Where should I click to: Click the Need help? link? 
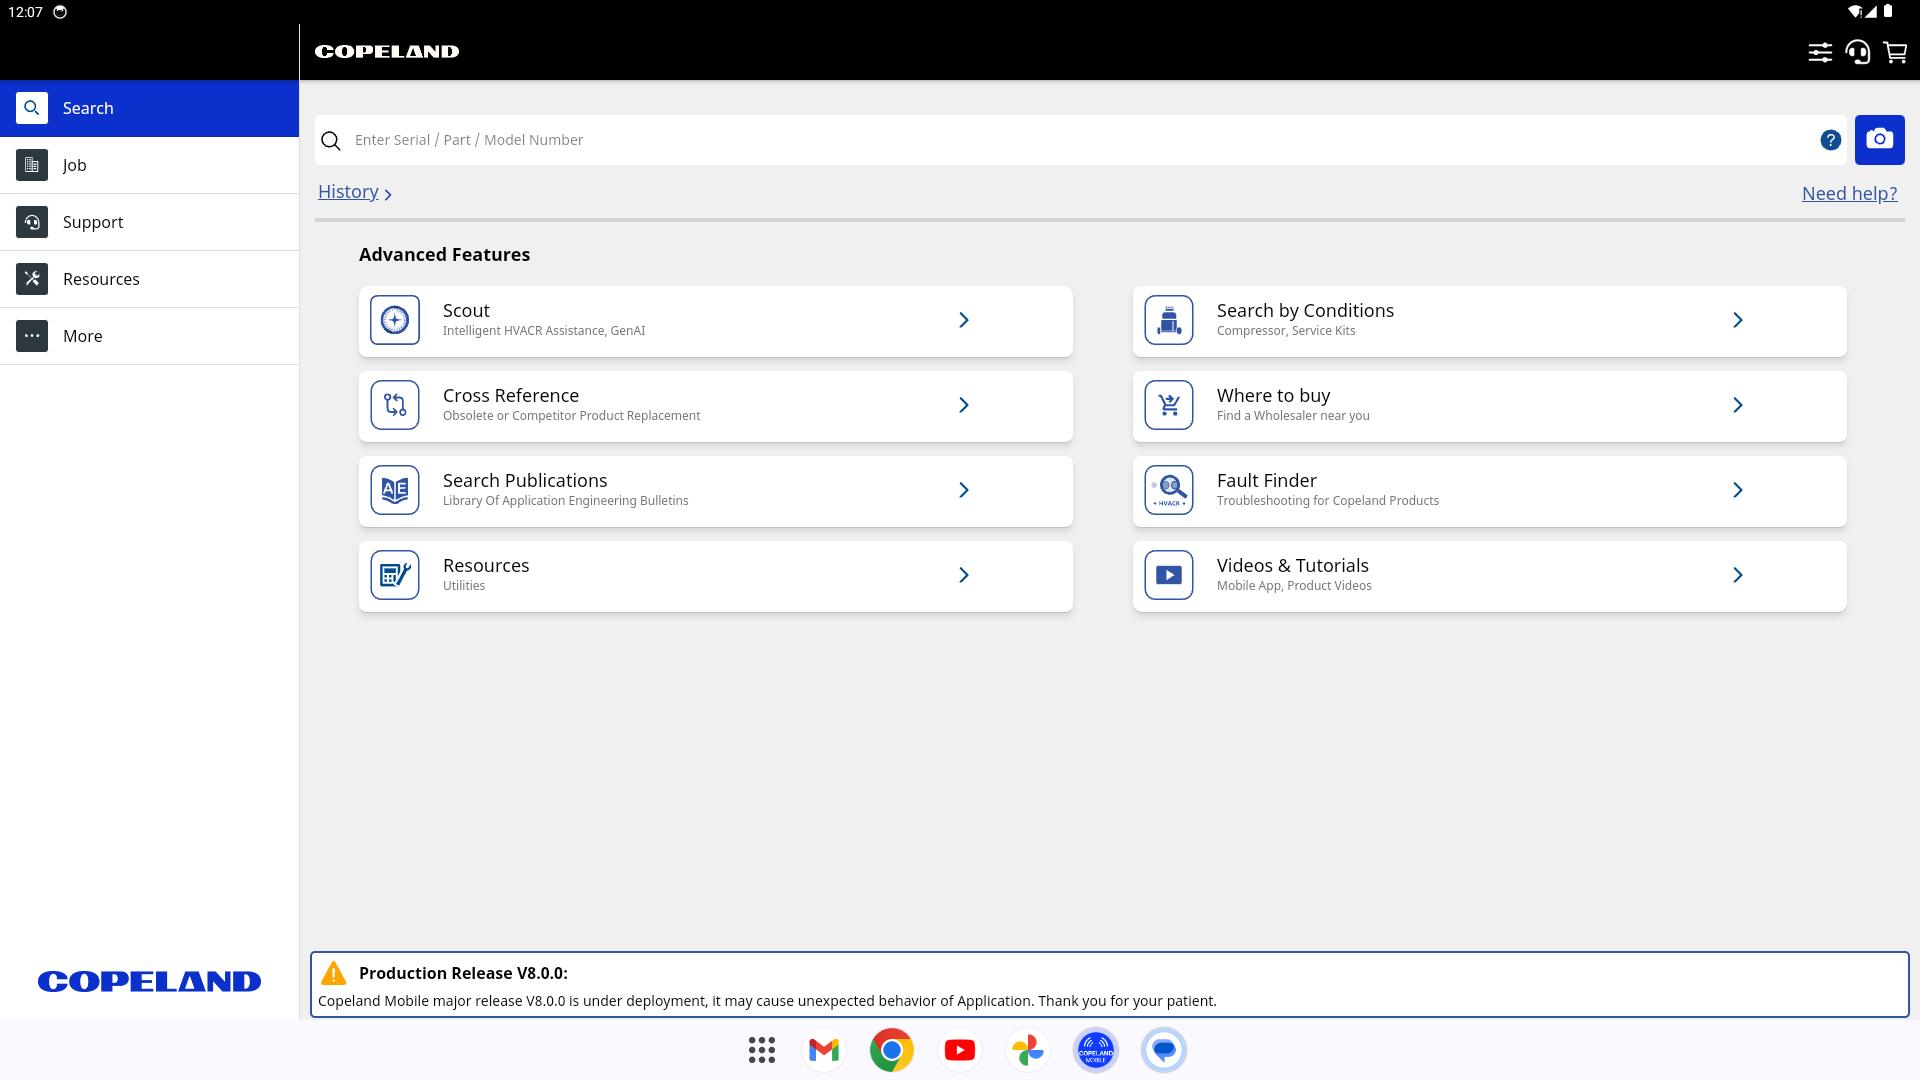(1849, 194)
